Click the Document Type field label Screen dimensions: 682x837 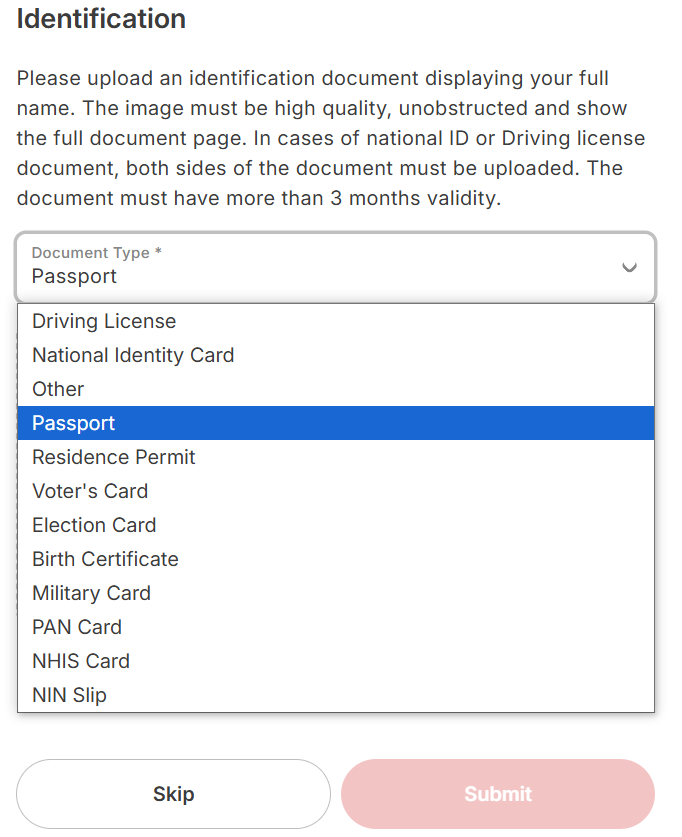coord(91,253)
